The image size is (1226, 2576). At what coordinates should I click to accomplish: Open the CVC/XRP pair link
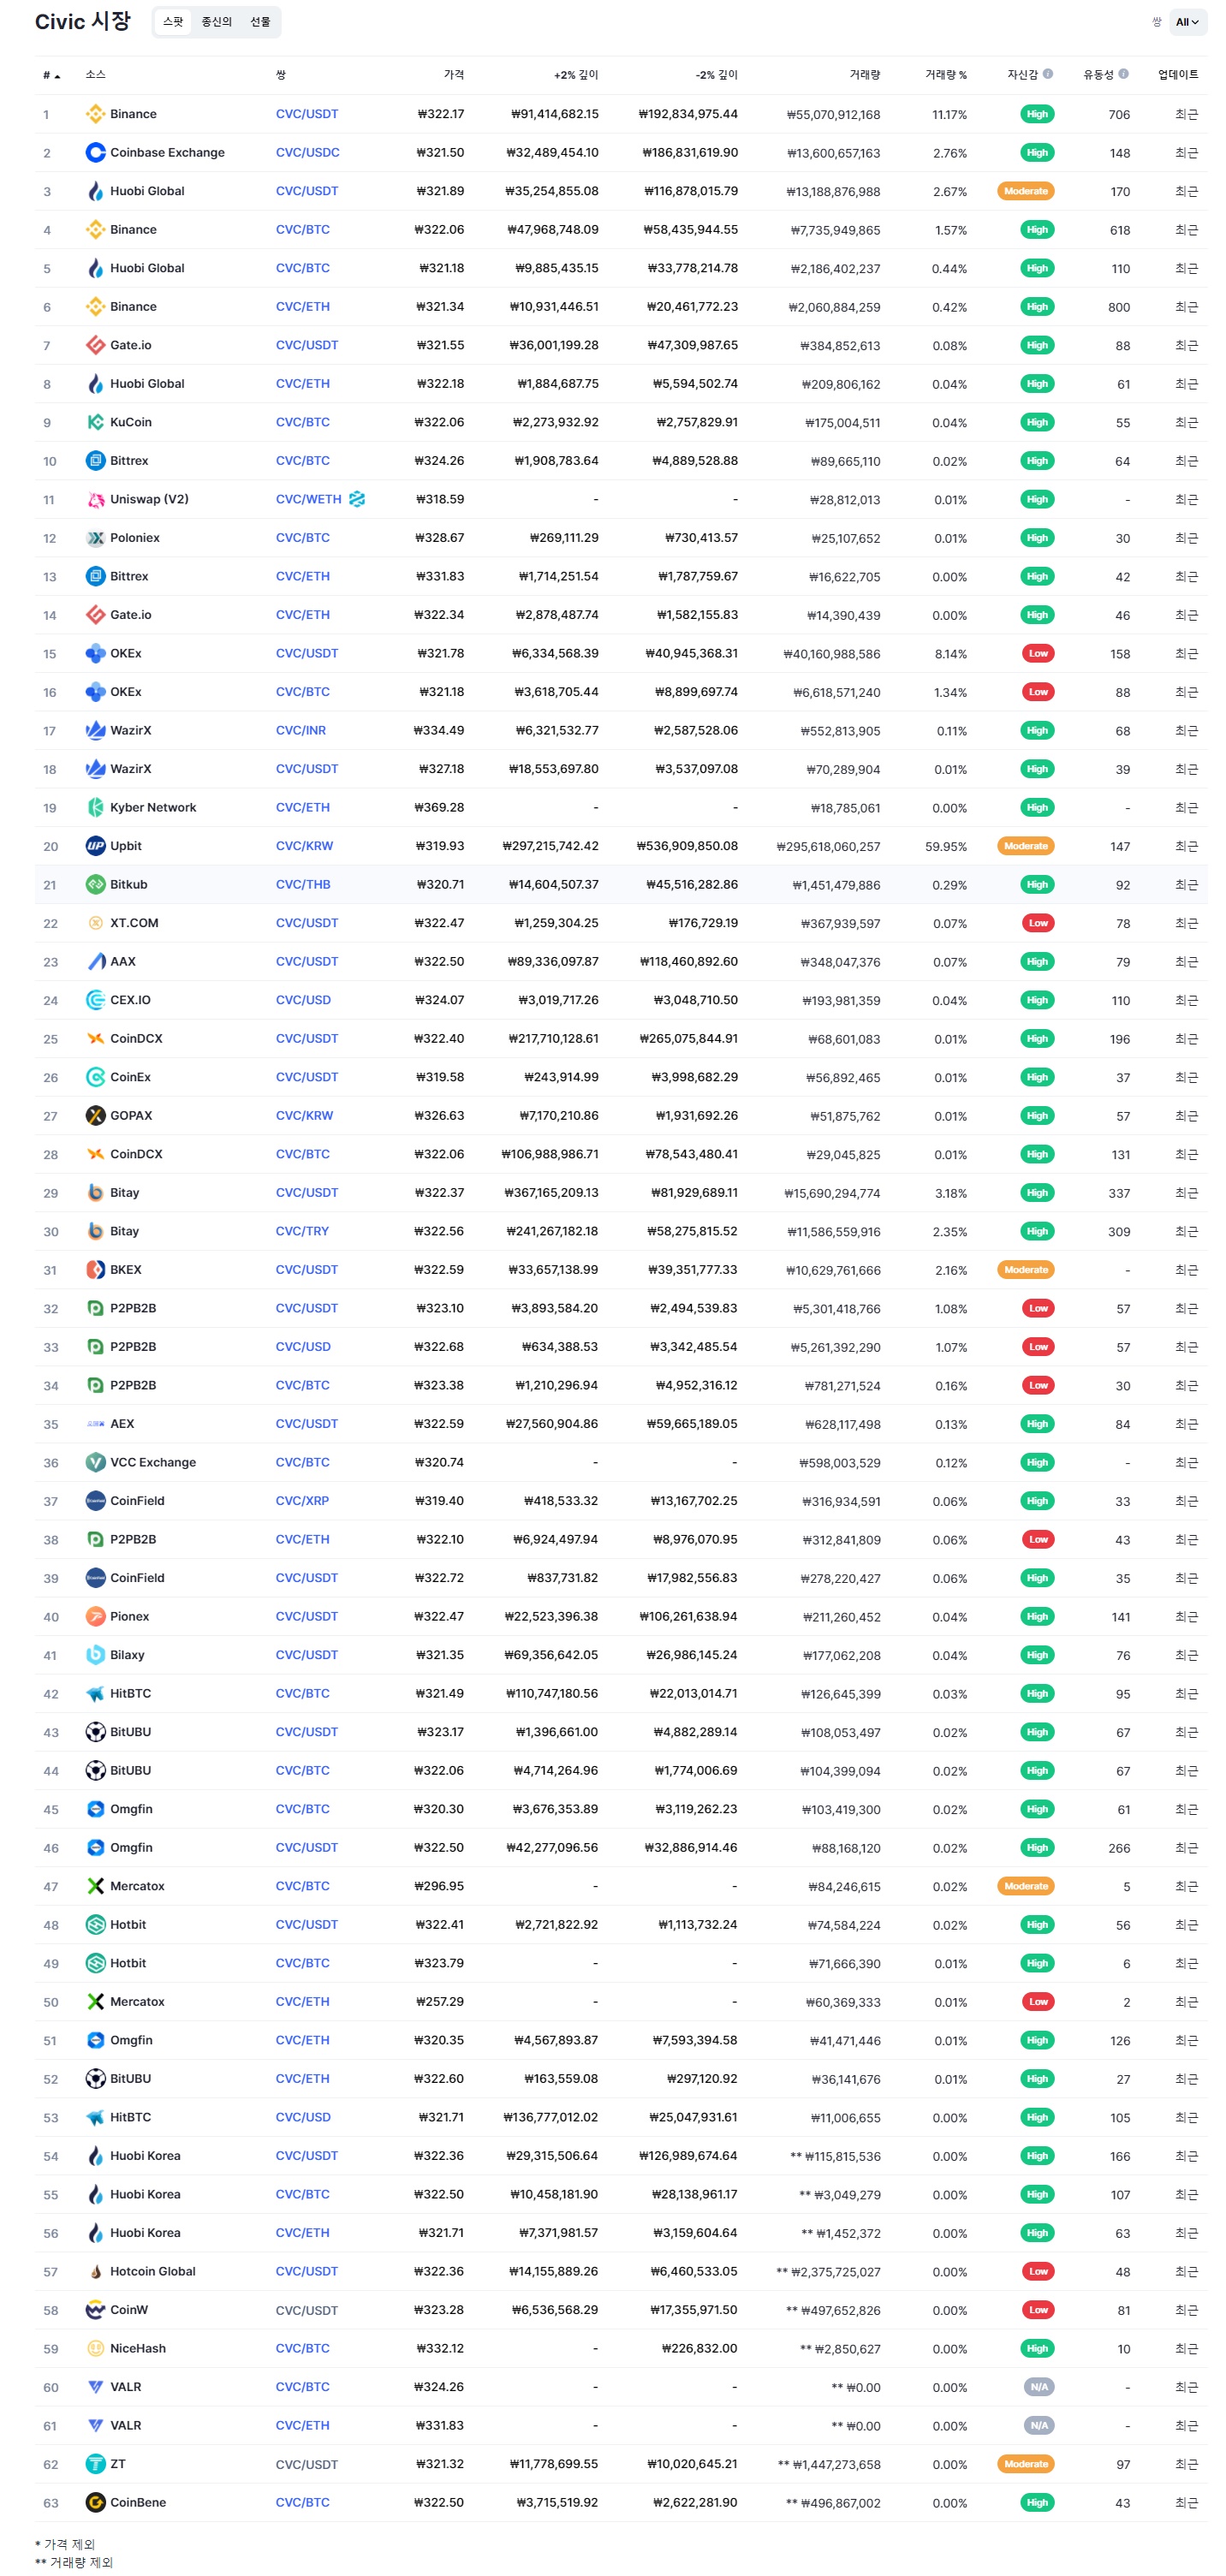[x=302, y=1500]
